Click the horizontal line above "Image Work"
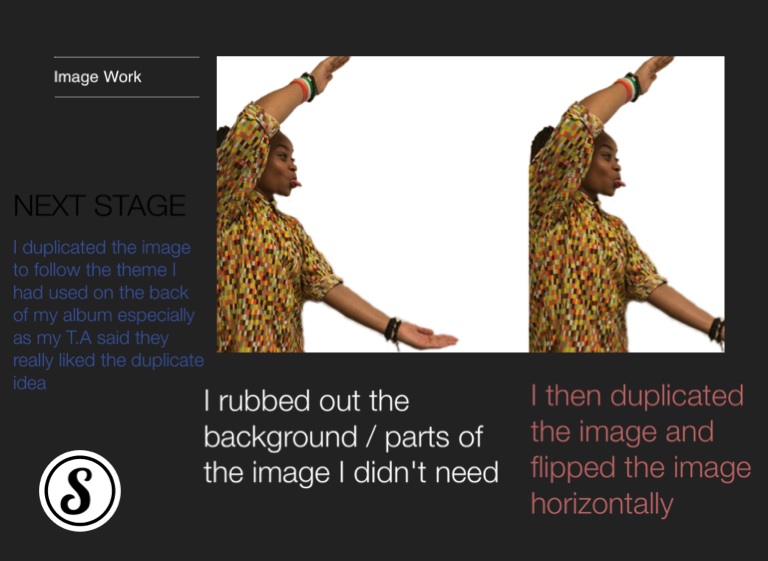 tap(126, 57)
